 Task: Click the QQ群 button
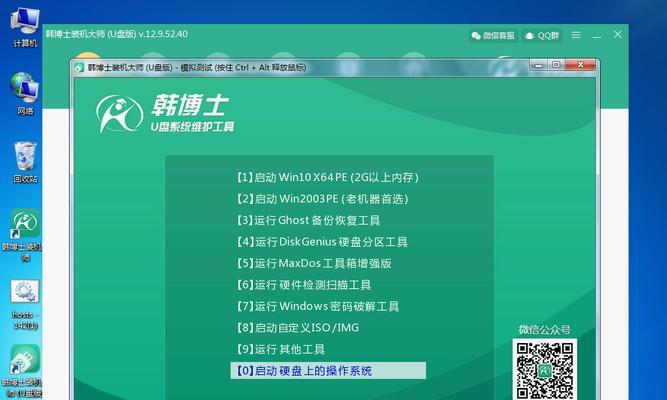(x=542, y=36)
